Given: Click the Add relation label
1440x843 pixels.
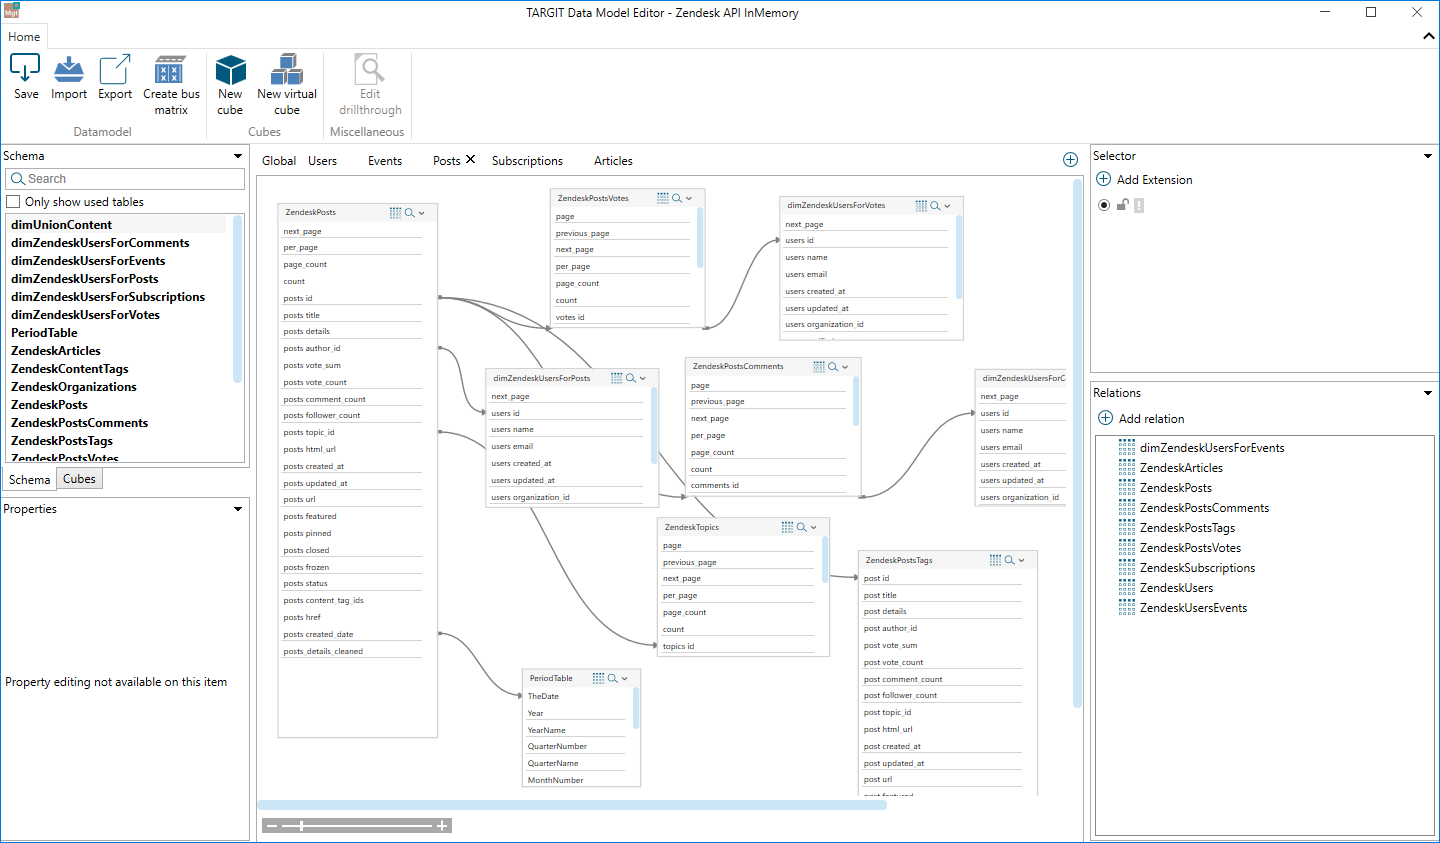Looking at the screenshot, I should pyautogui.click(x=1151, y=419).
